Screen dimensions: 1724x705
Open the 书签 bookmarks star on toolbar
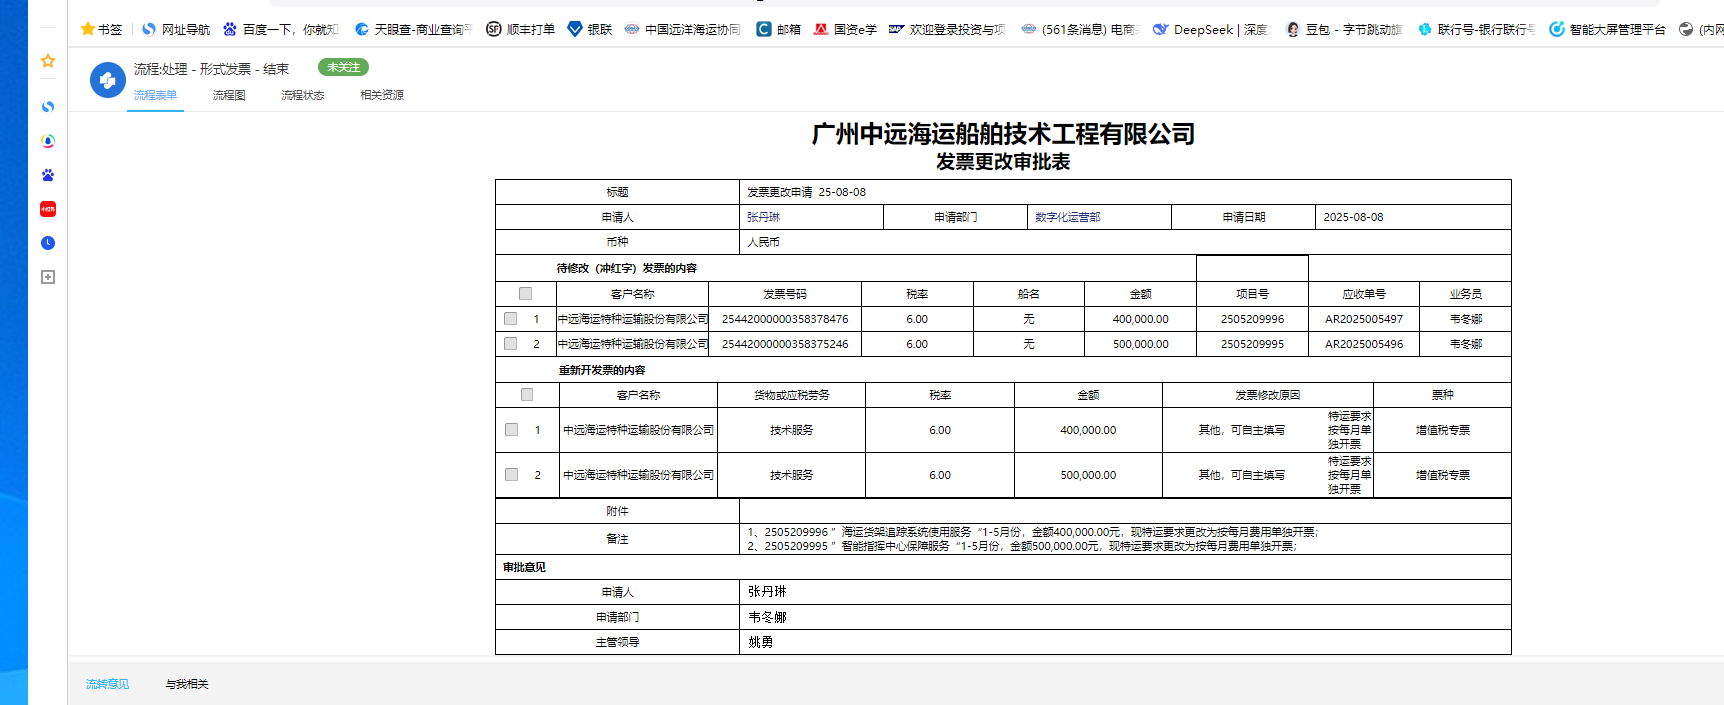100,29
